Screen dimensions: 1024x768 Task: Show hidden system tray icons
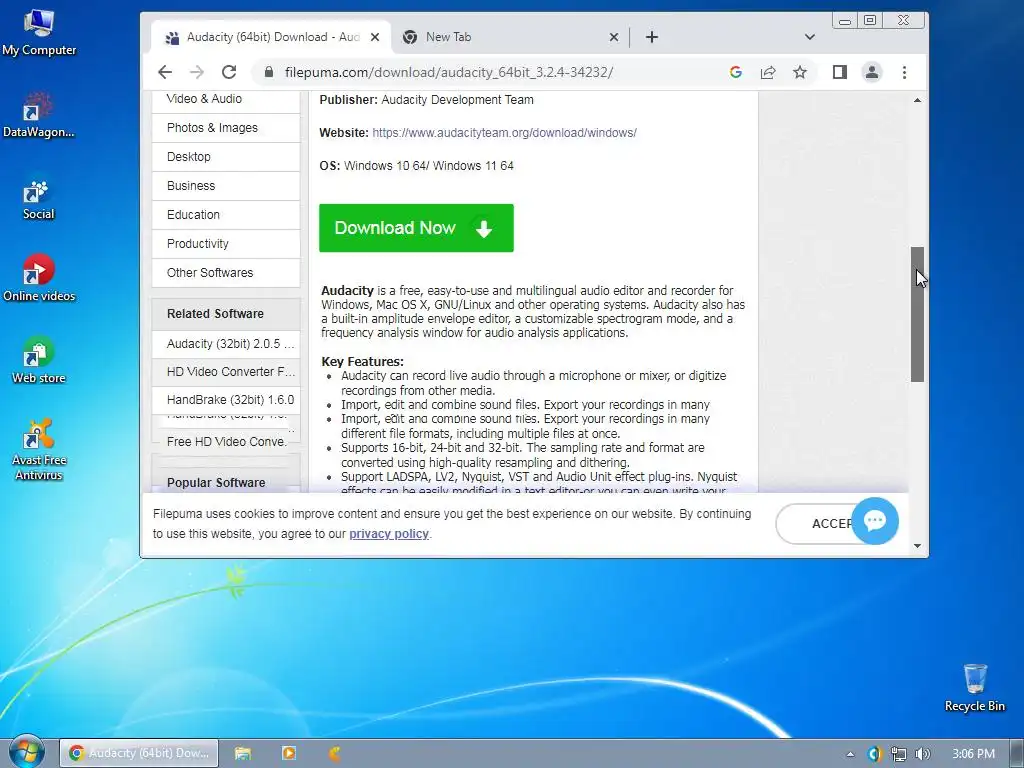850,754
